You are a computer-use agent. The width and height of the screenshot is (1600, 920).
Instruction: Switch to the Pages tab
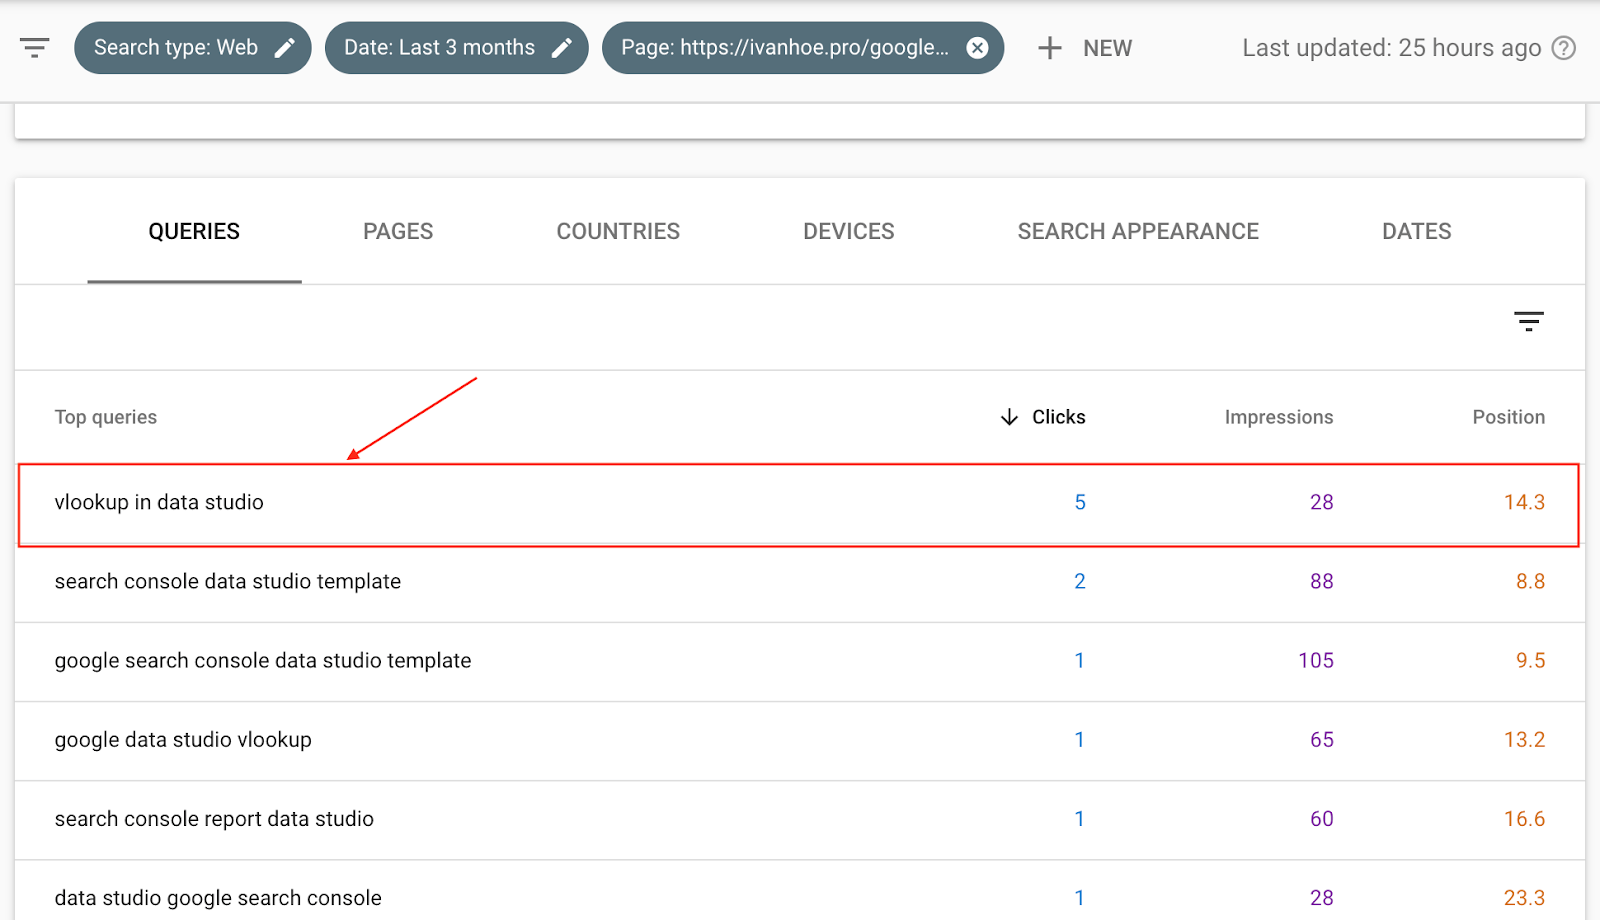point(398,232)
